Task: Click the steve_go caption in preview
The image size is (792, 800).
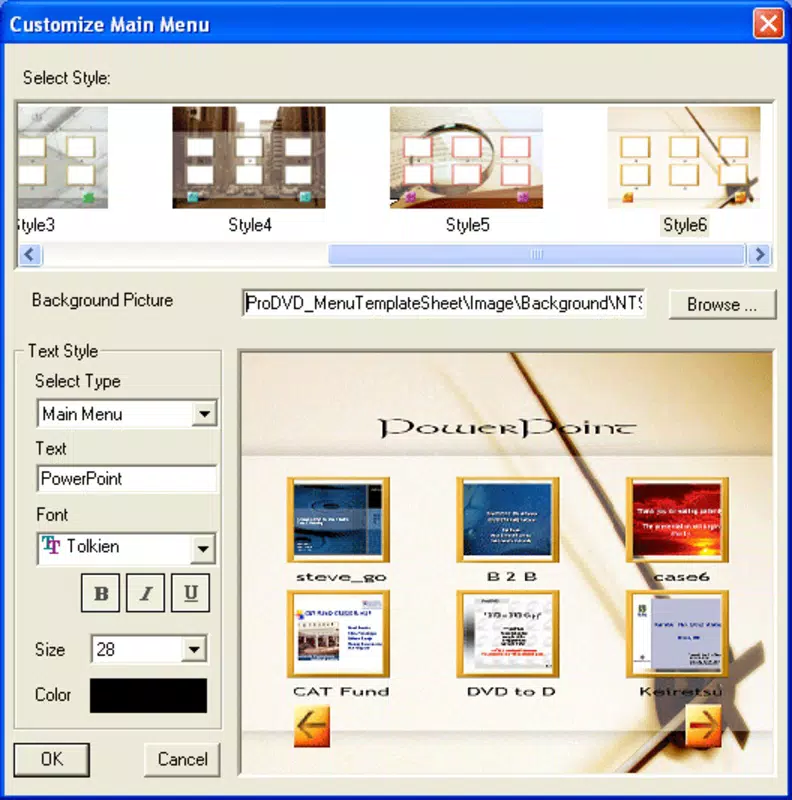Action: (x=341, y=577)
